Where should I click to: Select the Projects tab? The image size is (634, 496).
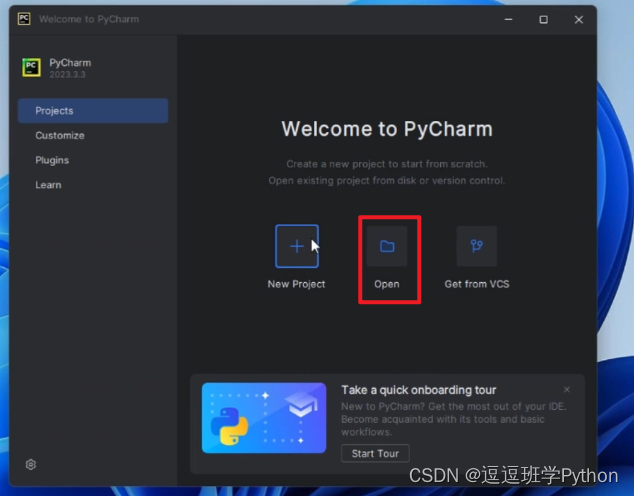93,111
